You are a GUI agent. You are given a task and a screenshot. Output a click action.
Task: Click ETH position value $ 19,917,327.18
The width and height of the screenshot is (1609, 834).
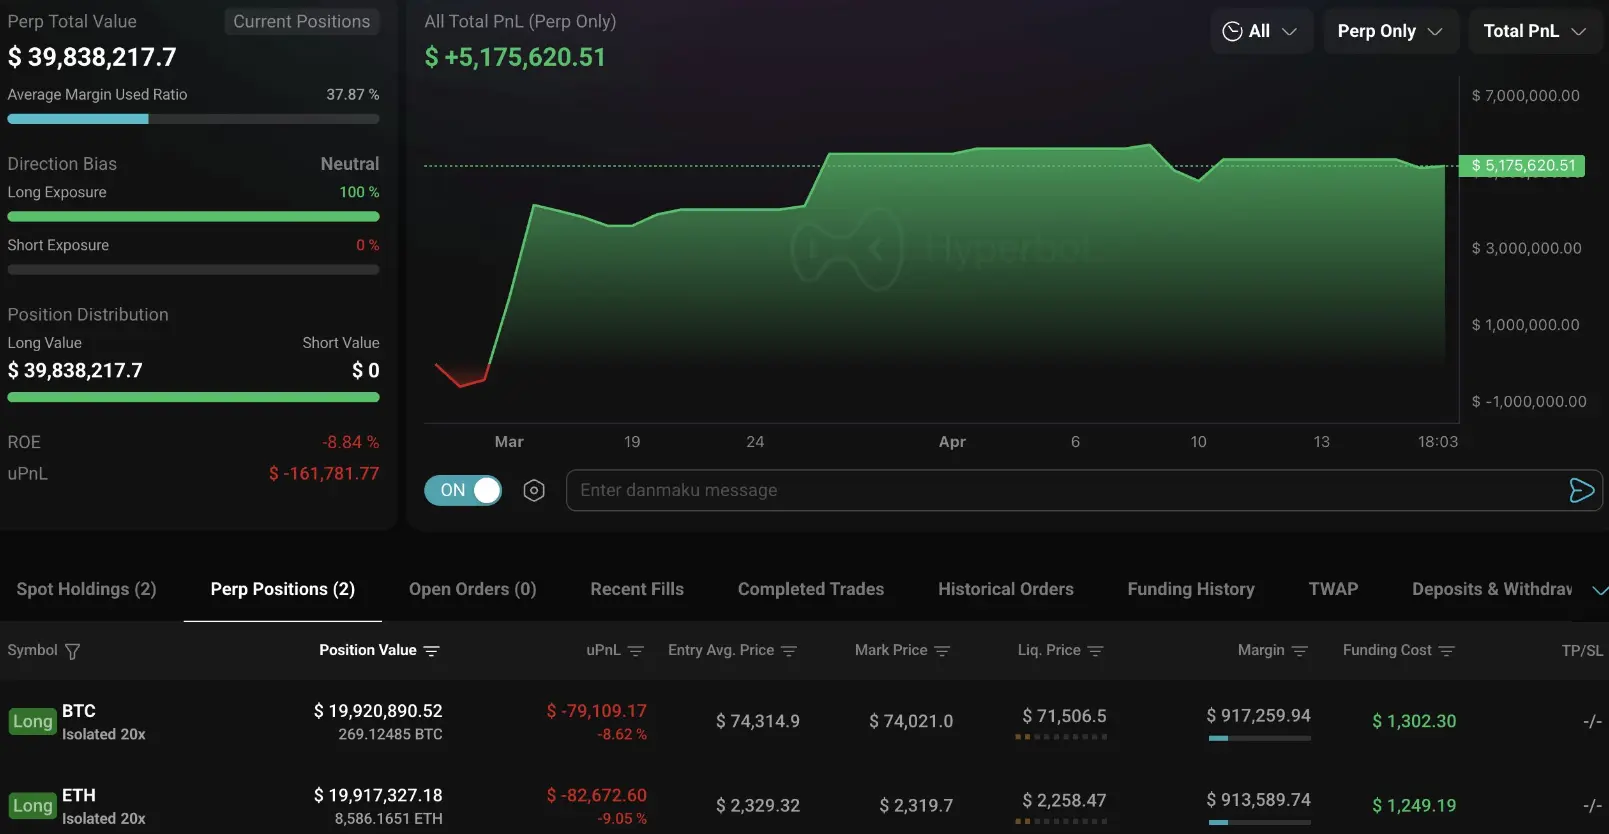click(x=378, y=795)
